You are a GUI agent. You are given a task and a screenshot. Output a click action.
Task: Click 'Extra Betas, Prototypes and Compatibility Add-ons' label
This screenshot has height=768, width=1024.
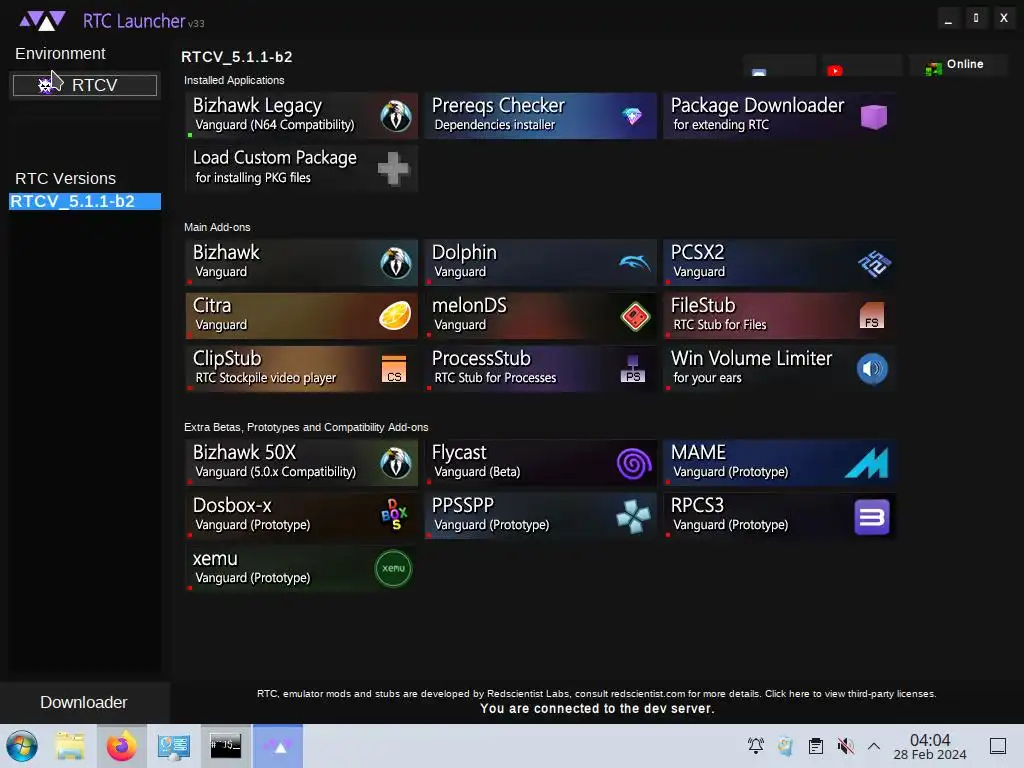point(306,427)
